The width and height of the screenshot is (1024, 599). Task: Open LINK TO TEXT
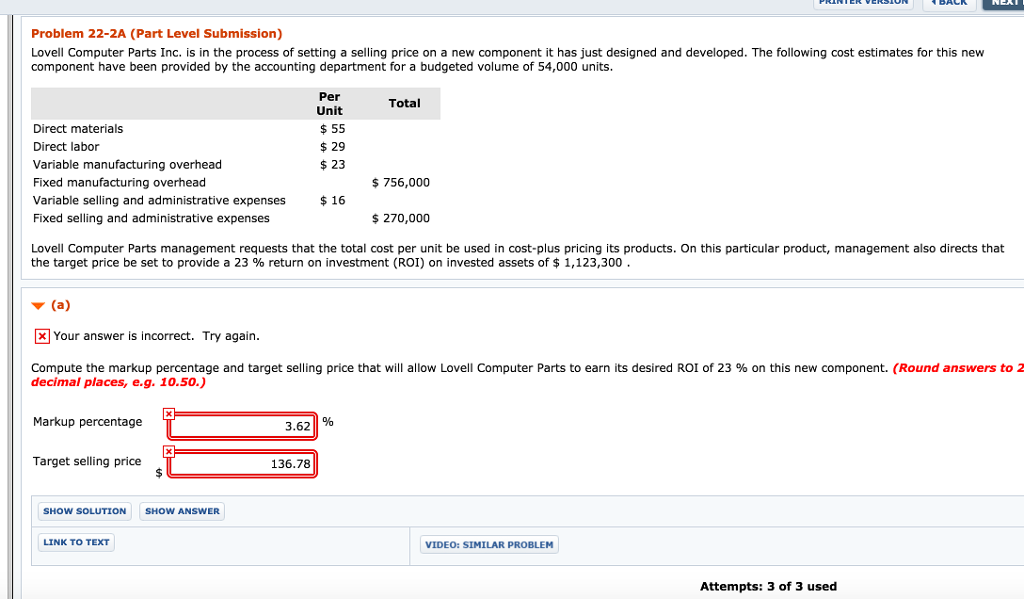pos(75,542)
